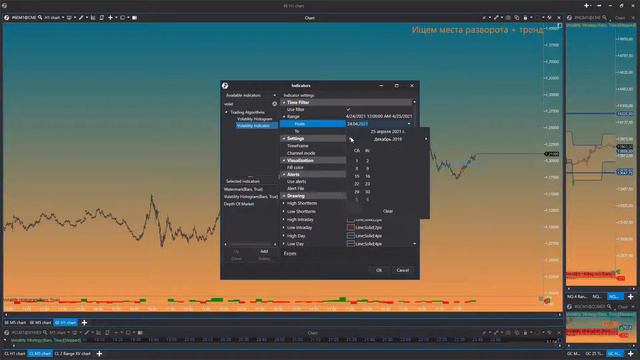Viewport: 640px width, 360px height.
Task: Click the crosshair cursor tool in main toolbar
Action: (110, 18)
